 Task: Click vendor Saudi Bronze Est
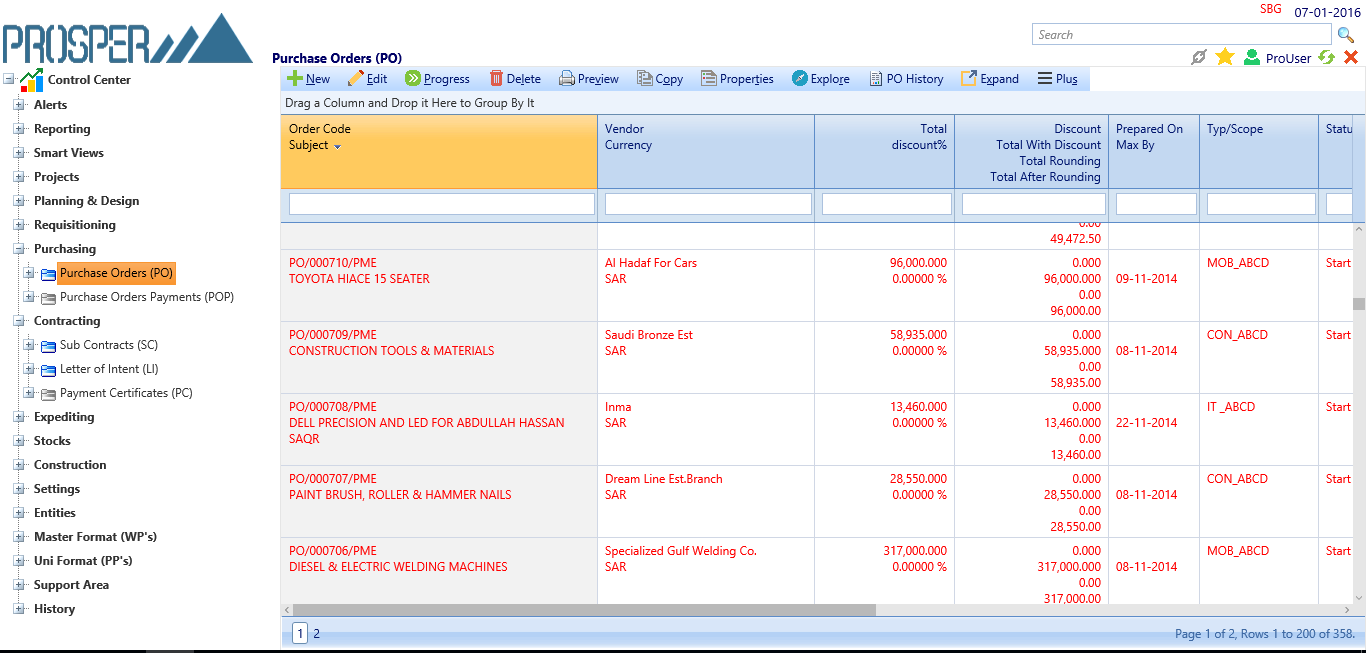649,335
